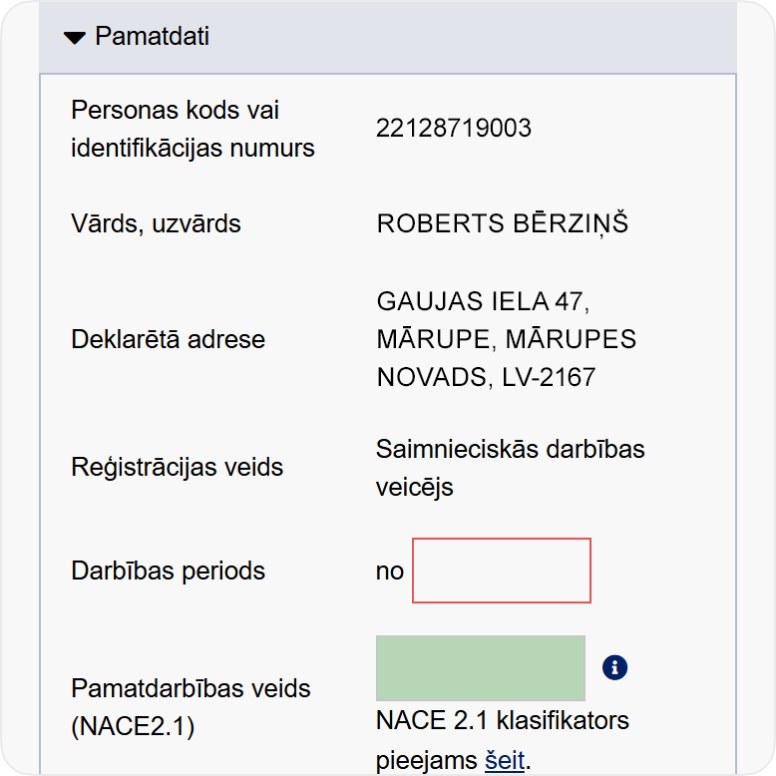The width and height of the screenshot is (776, 776).
Task: Click the Pamatdati header title
Action: pyautogui.click(x=152, y=37)
